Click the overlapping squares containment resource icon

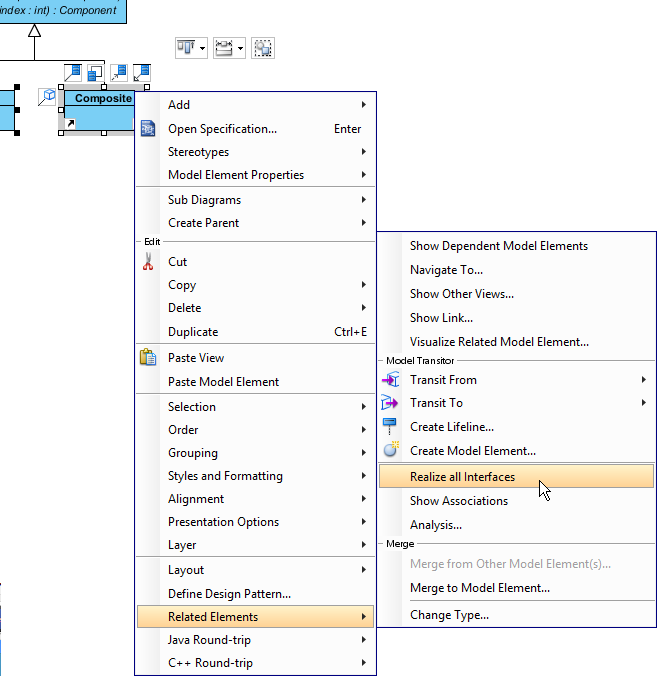coord(95,72)
